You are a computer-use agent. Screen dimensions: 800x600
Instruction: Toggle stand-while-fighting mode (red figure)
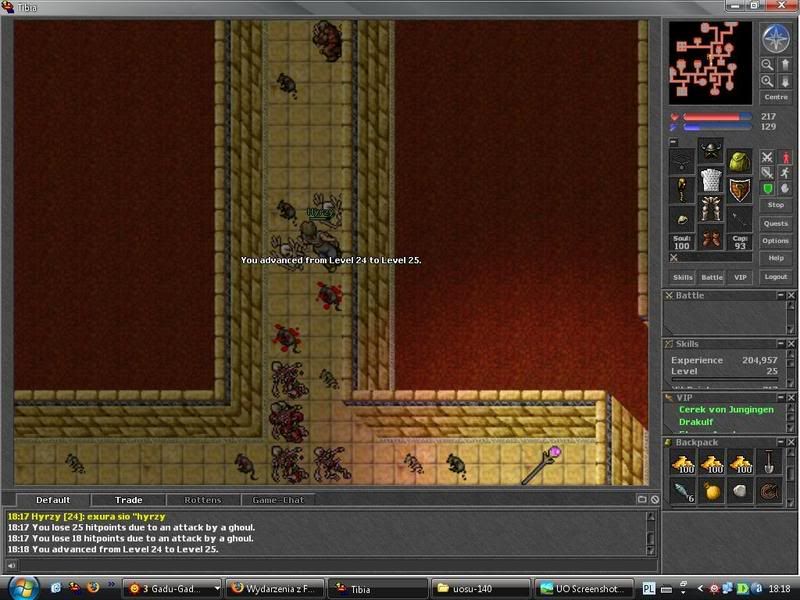point(785,157)
